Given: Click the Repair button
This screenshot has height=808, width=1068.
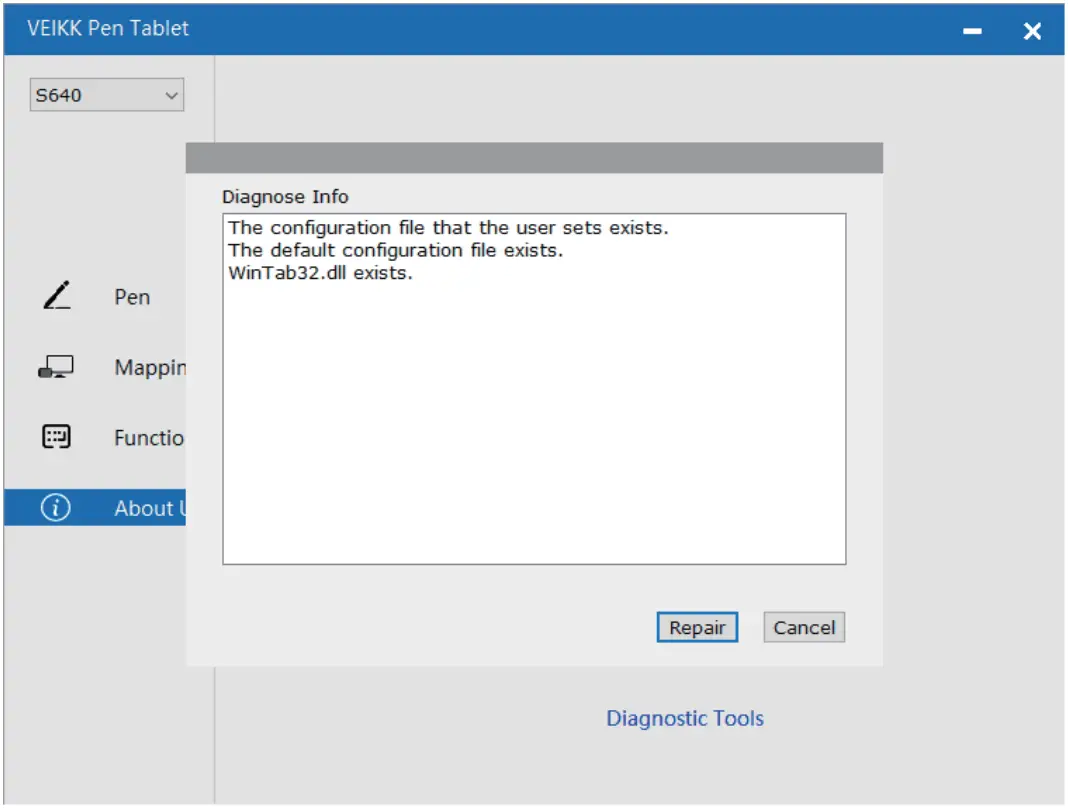Looking at the screenshot, I should pos(697,627).
